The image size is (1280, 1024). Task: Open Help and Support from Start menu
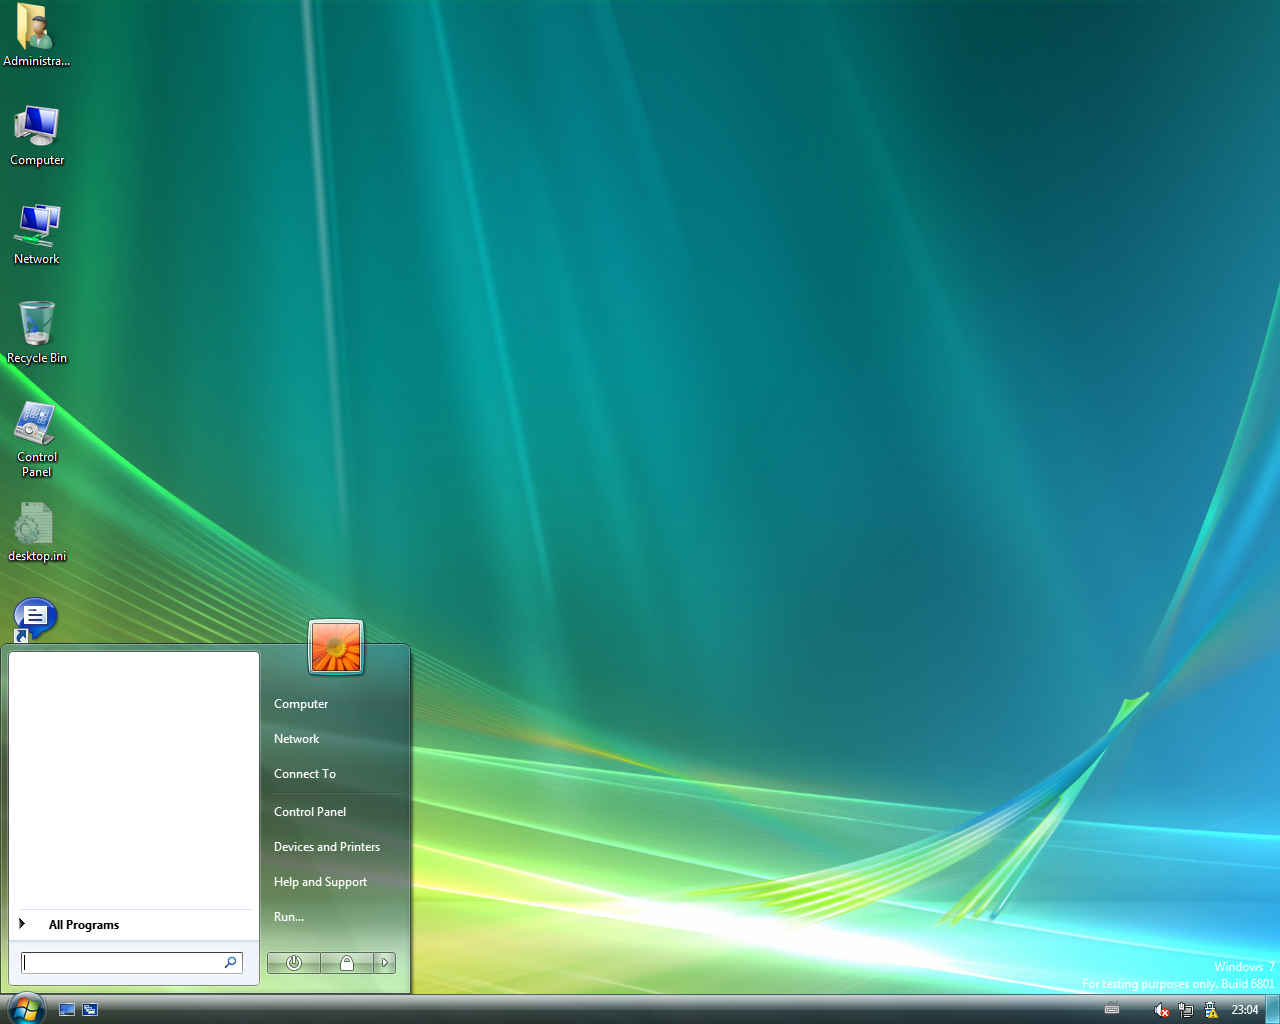320,882
